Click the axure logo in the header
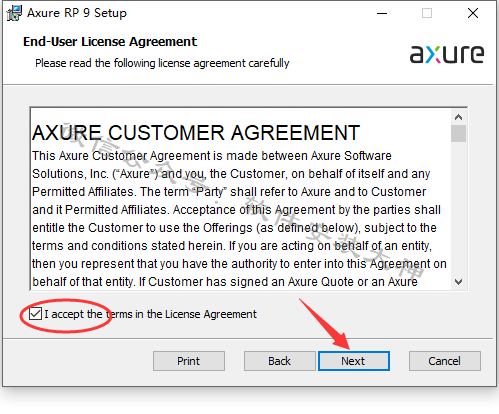 click(447, 54)
